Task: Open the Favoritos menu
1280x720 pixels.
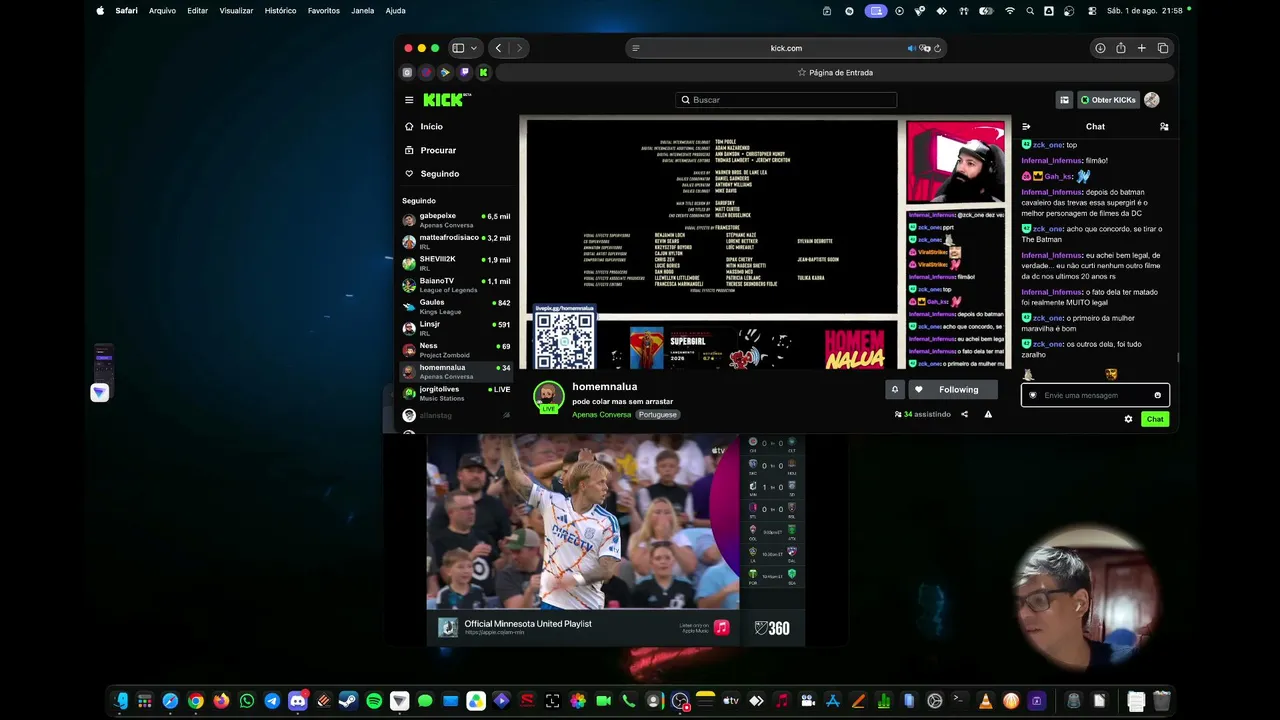Action: click(324, 11)
